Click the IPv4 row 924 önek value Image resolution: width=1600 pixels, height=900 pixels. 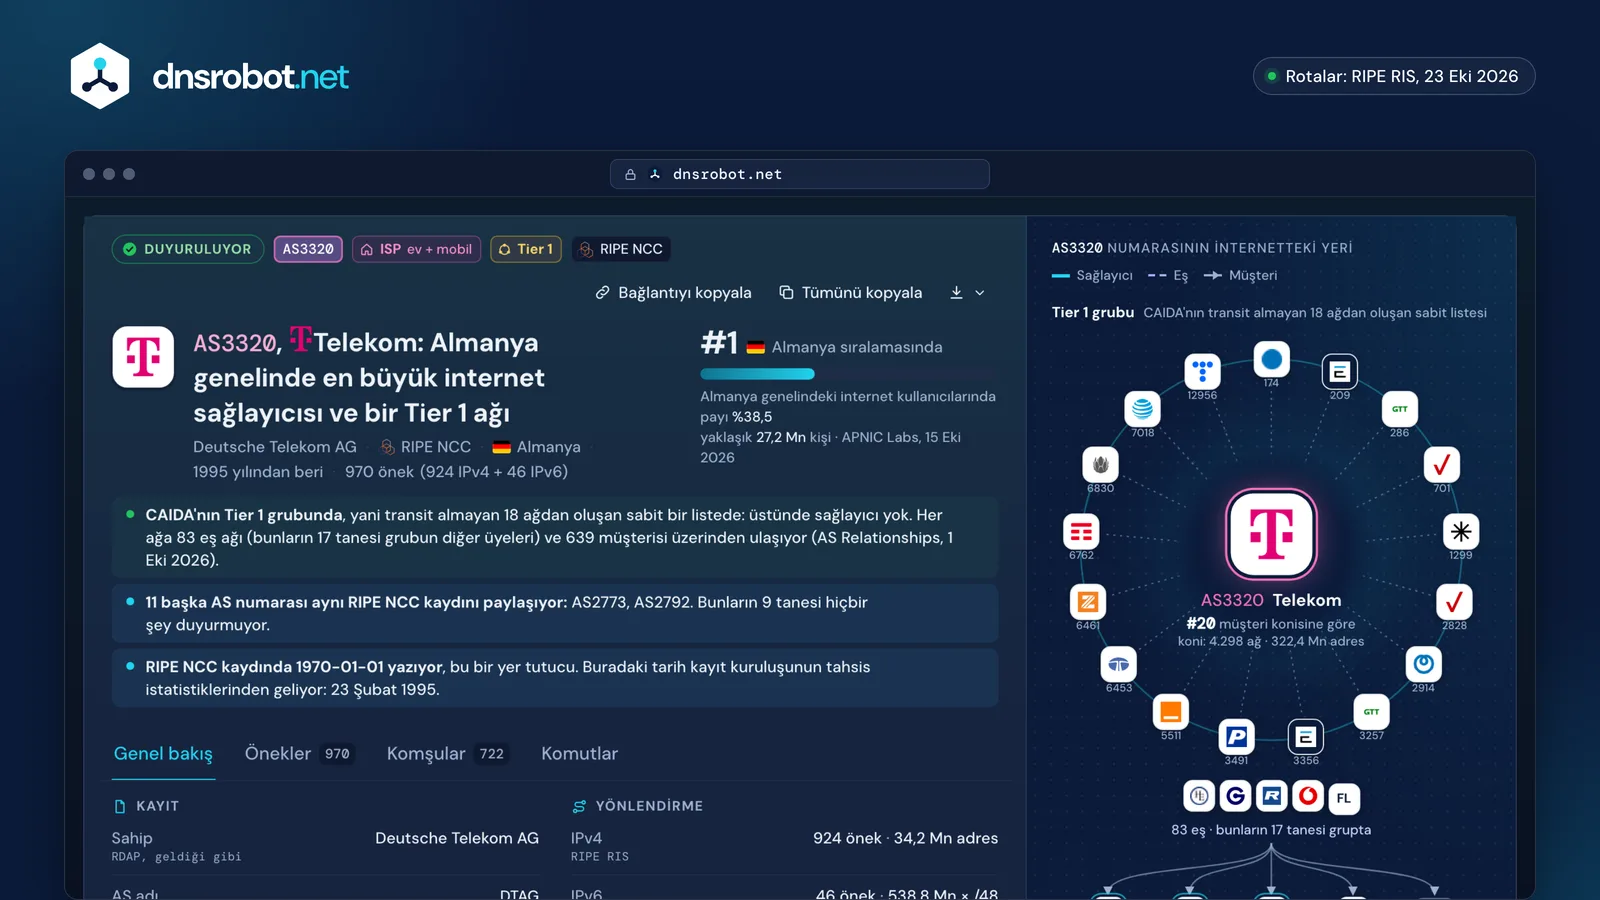pos(905,838)
